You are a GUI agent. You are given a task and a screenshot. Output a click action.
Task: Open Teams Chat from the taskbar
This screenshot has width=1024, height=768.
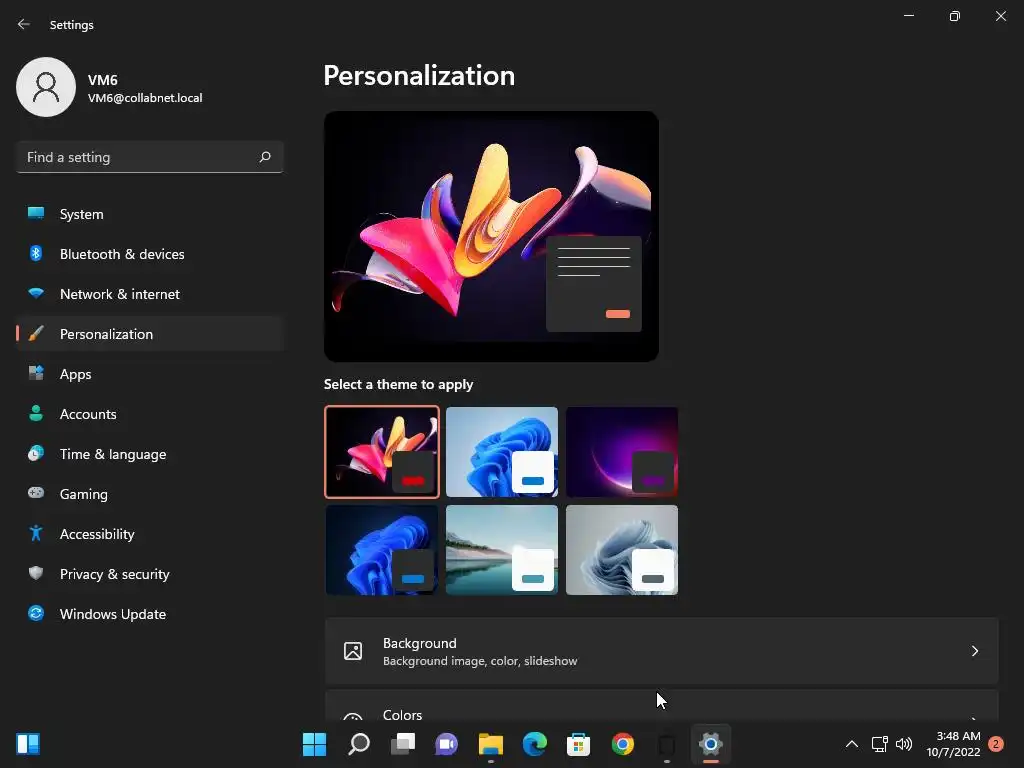447,744
